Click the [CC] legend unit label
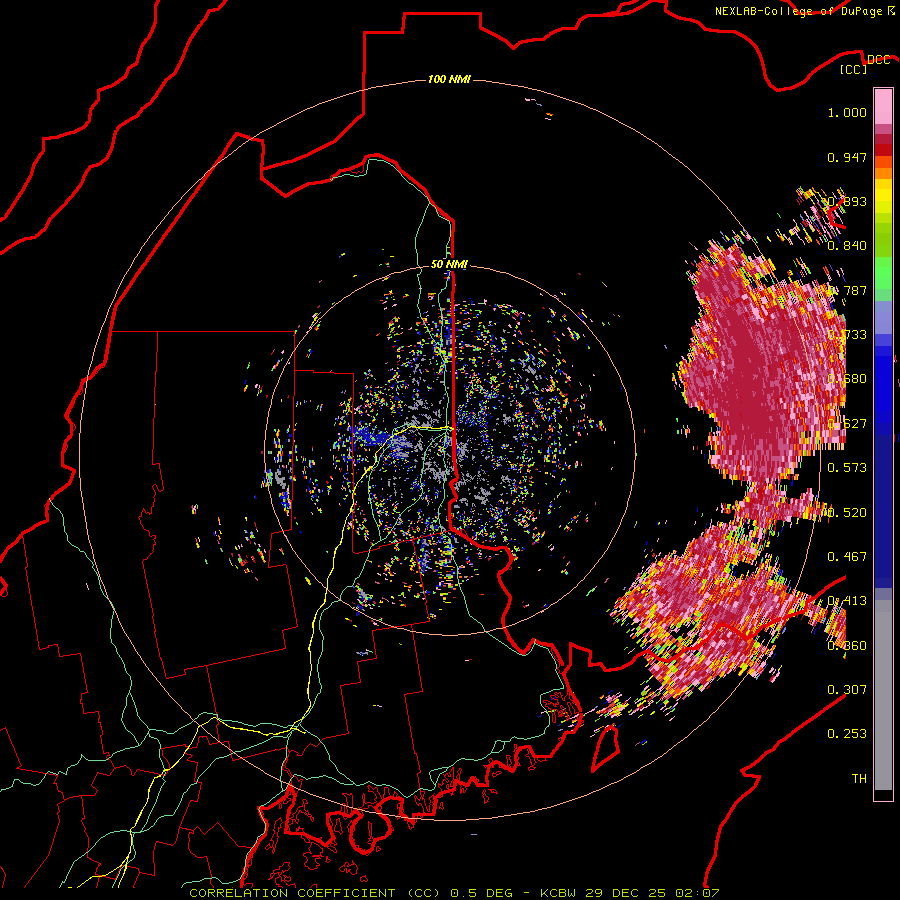 tap(853, 69)
